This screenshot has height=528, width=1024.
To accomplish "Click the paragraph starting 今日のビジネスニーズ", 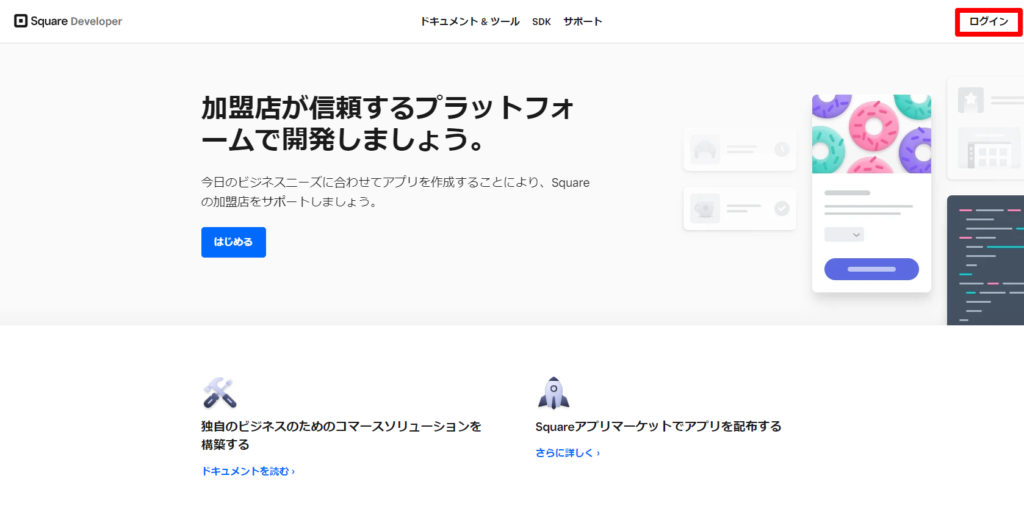I will coord(396,192).
